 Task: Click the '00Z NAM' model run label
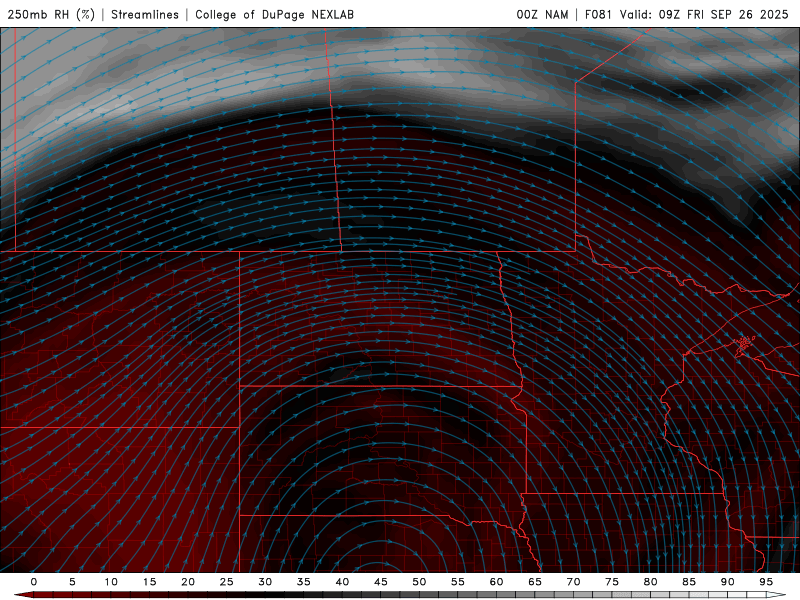pyautogui.click(x=542, y=14)
